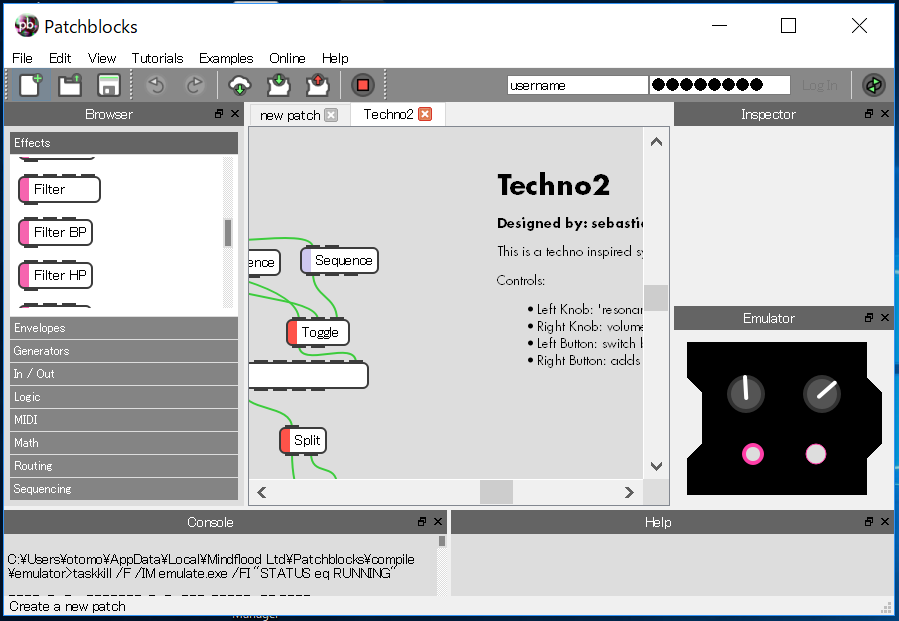Float the Help panel
The width and height of the screenshot is (899, 621).
869,521
